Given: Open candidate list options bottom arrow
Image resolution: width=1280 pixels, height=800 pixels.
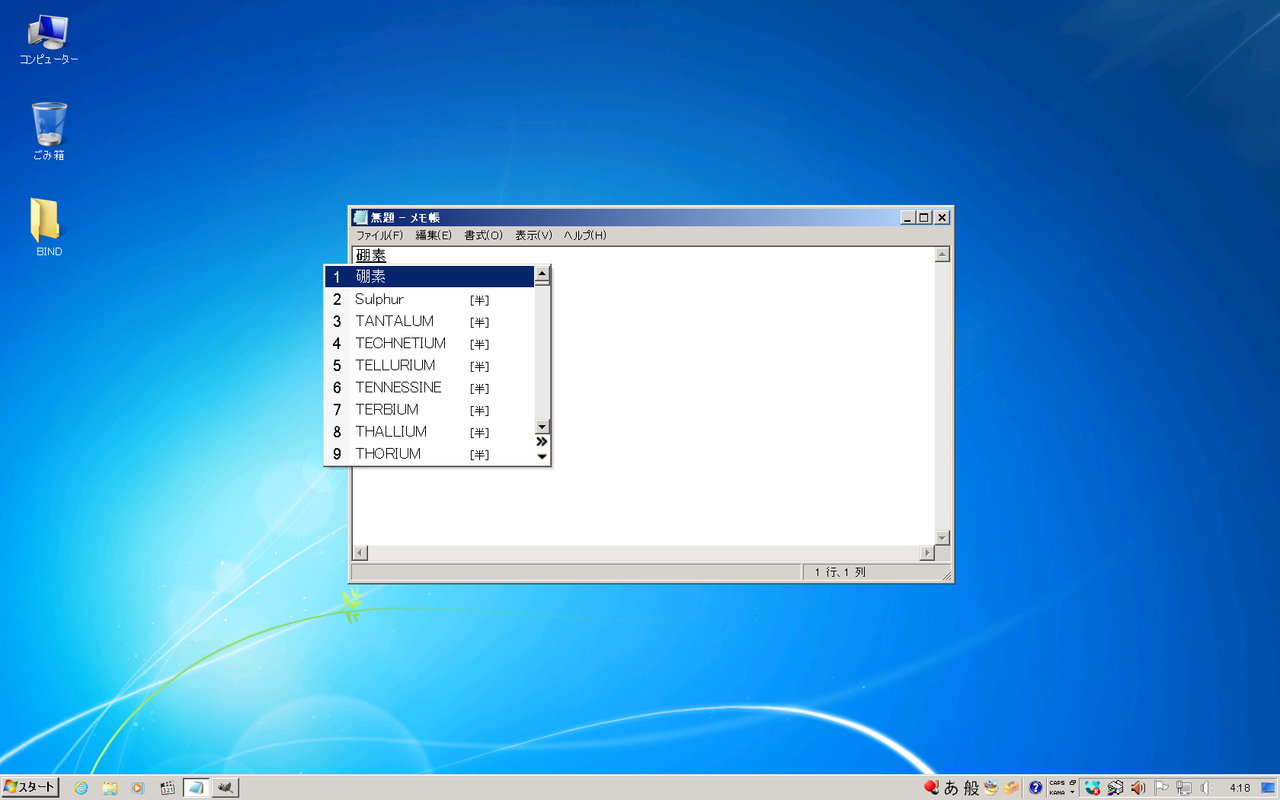Looking at the screenshot, I should [x=542, y=457].
